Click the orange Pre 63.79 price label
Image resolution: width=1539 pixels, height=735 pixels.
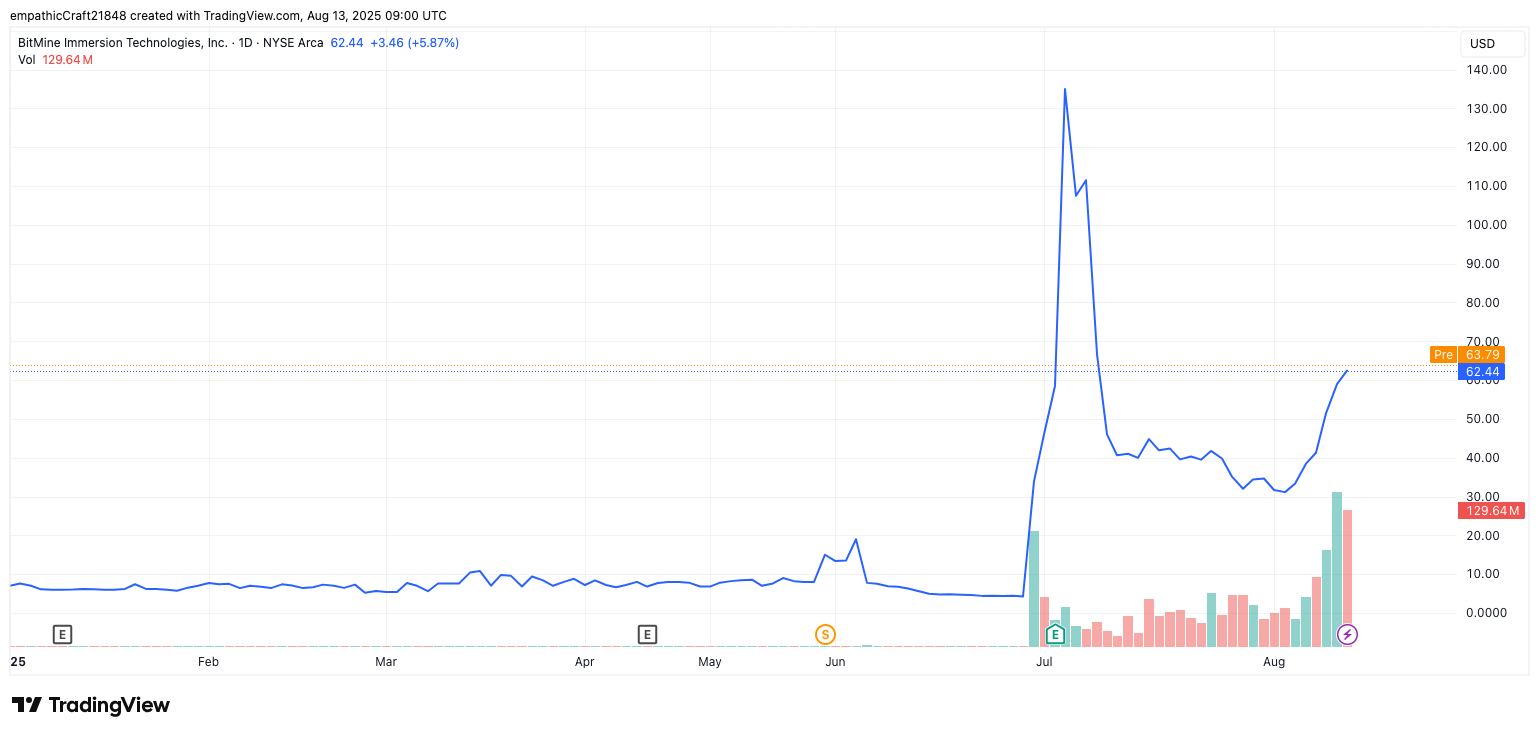[x=1467, y=354]
